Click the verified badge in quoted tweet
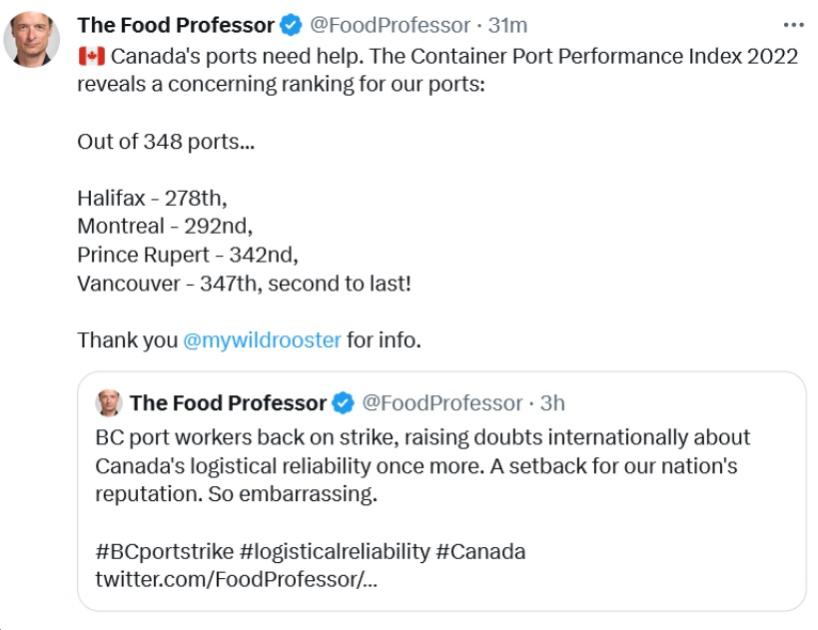The height and width of the screenshot is (630, 818). coord(343,403)
